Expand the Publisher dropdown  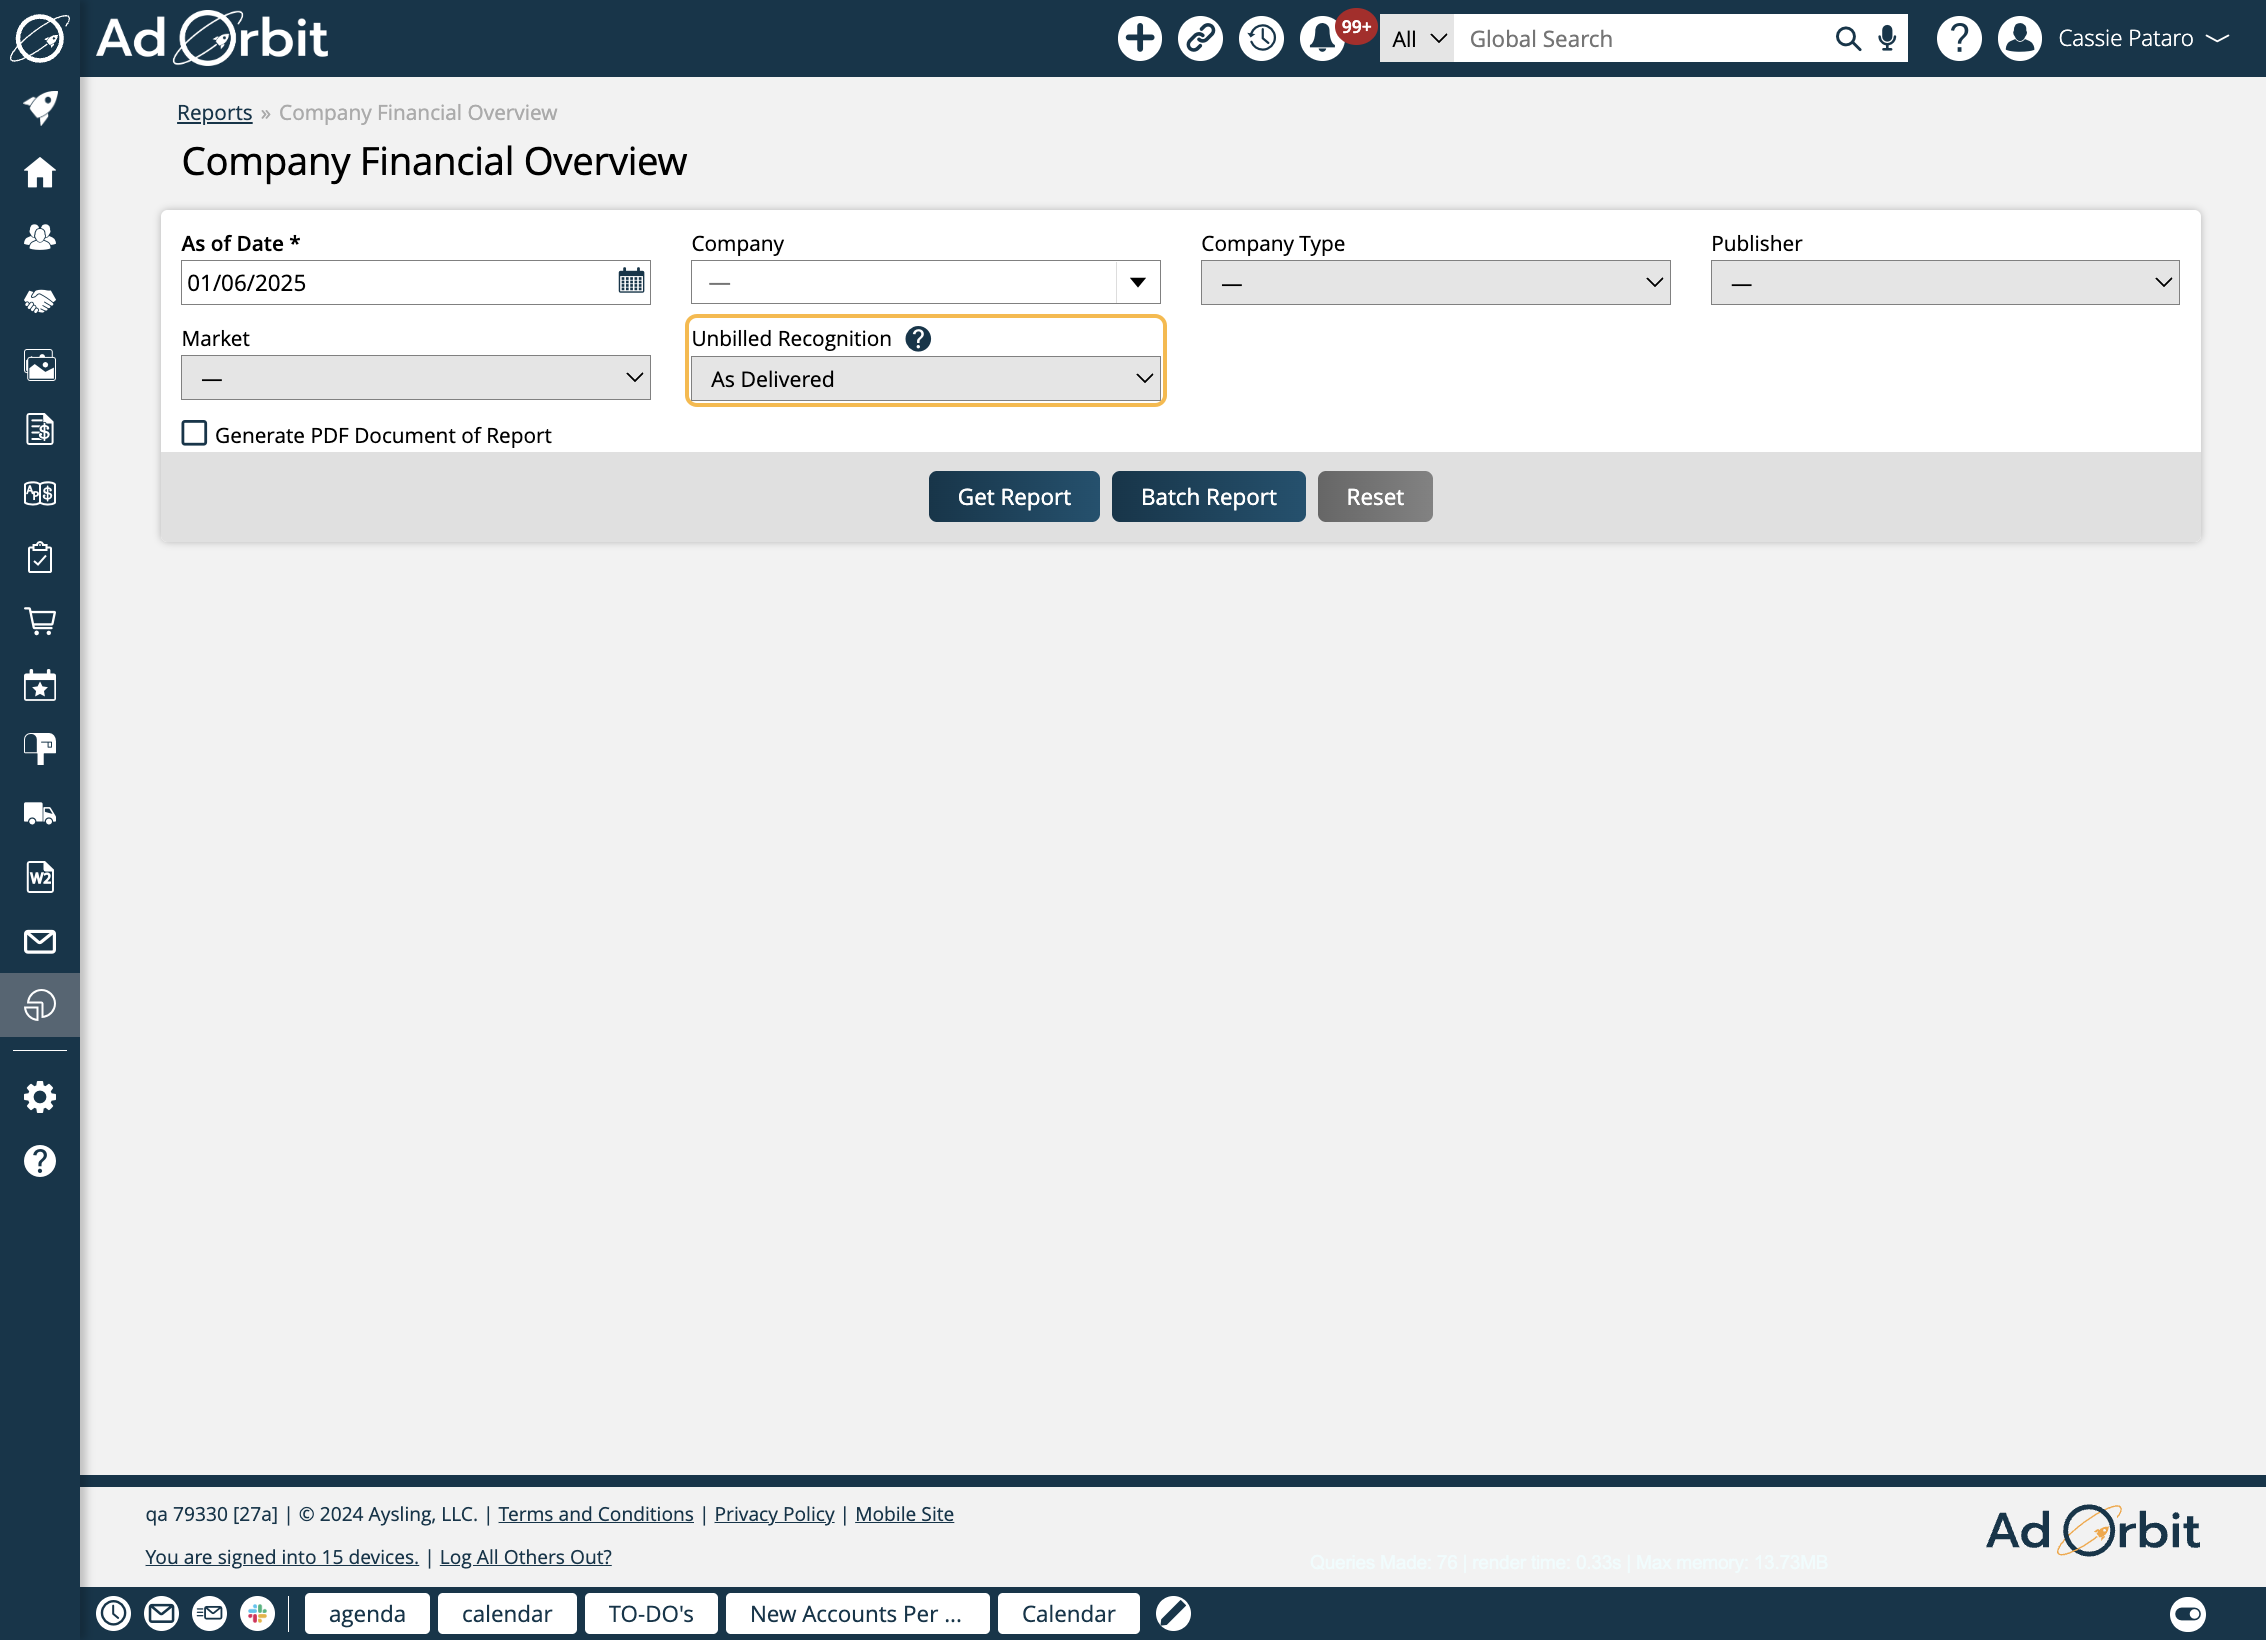(x=1944, y=283)
